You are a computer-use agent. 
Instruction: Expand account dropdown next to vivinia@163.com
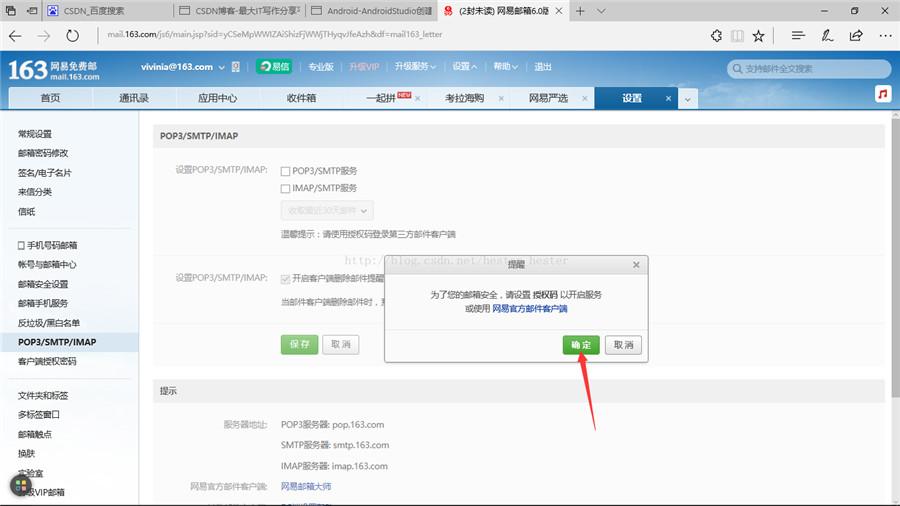tap(221, 67)
